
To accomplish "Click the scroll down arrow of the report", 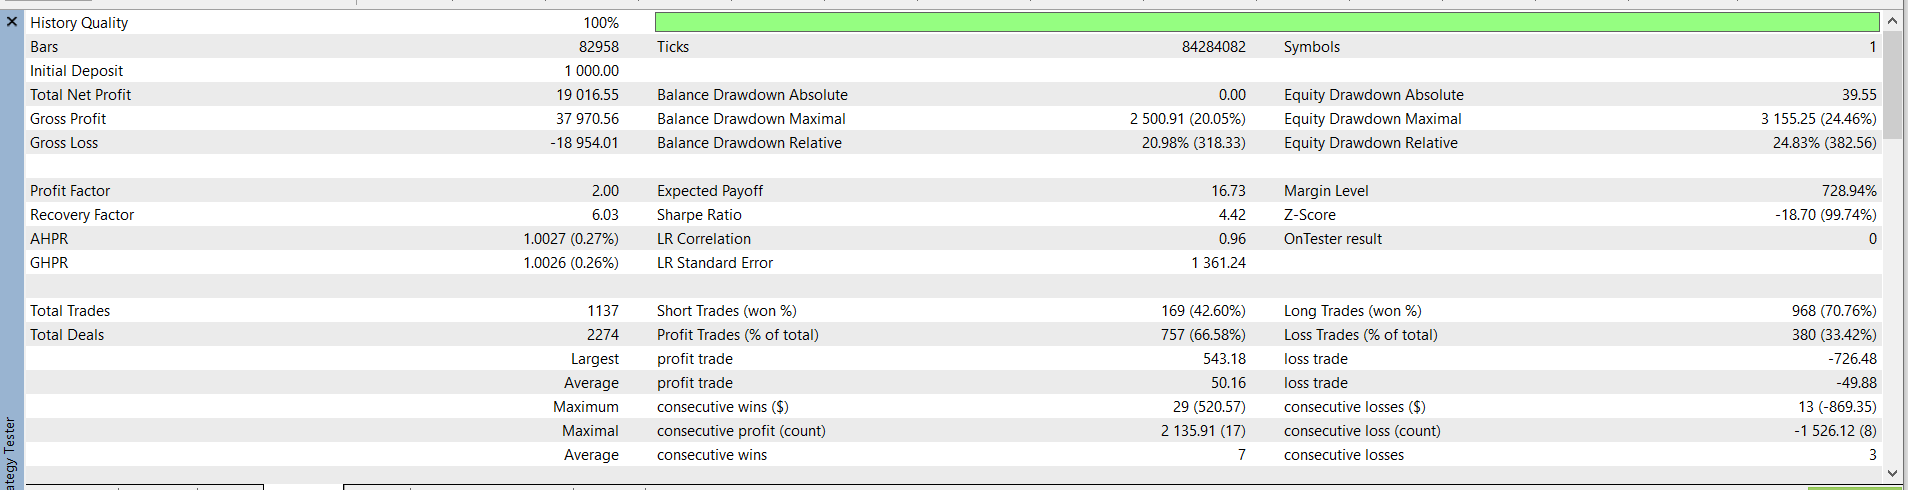I will 1892,473.
